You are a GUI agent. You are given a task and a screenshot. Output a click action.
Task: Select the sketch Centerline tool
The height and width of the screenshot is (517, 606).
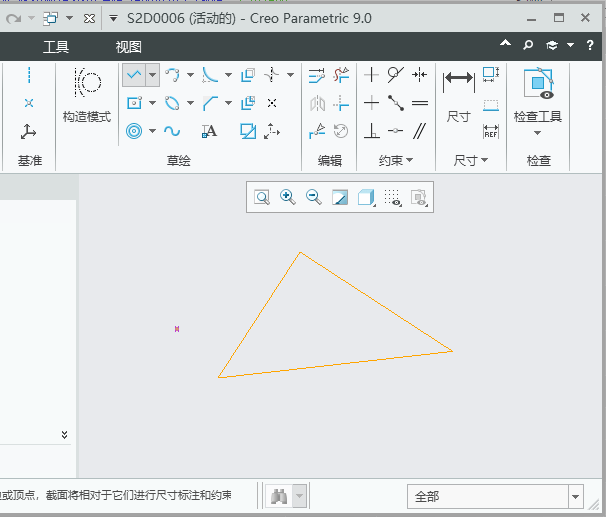272,75
